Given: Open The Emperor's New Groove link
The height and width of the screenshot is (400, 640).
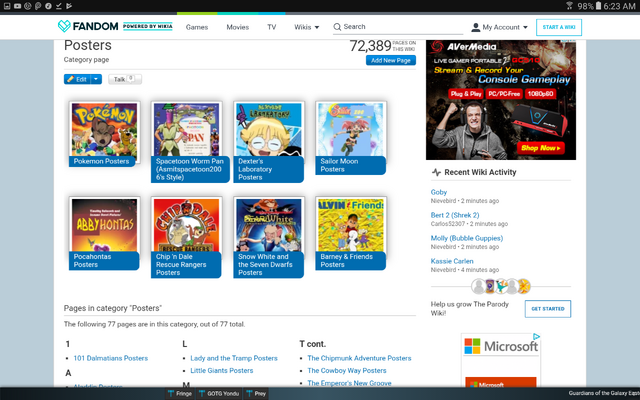Looking at the screenshot, I should click(x=349, y=383).
